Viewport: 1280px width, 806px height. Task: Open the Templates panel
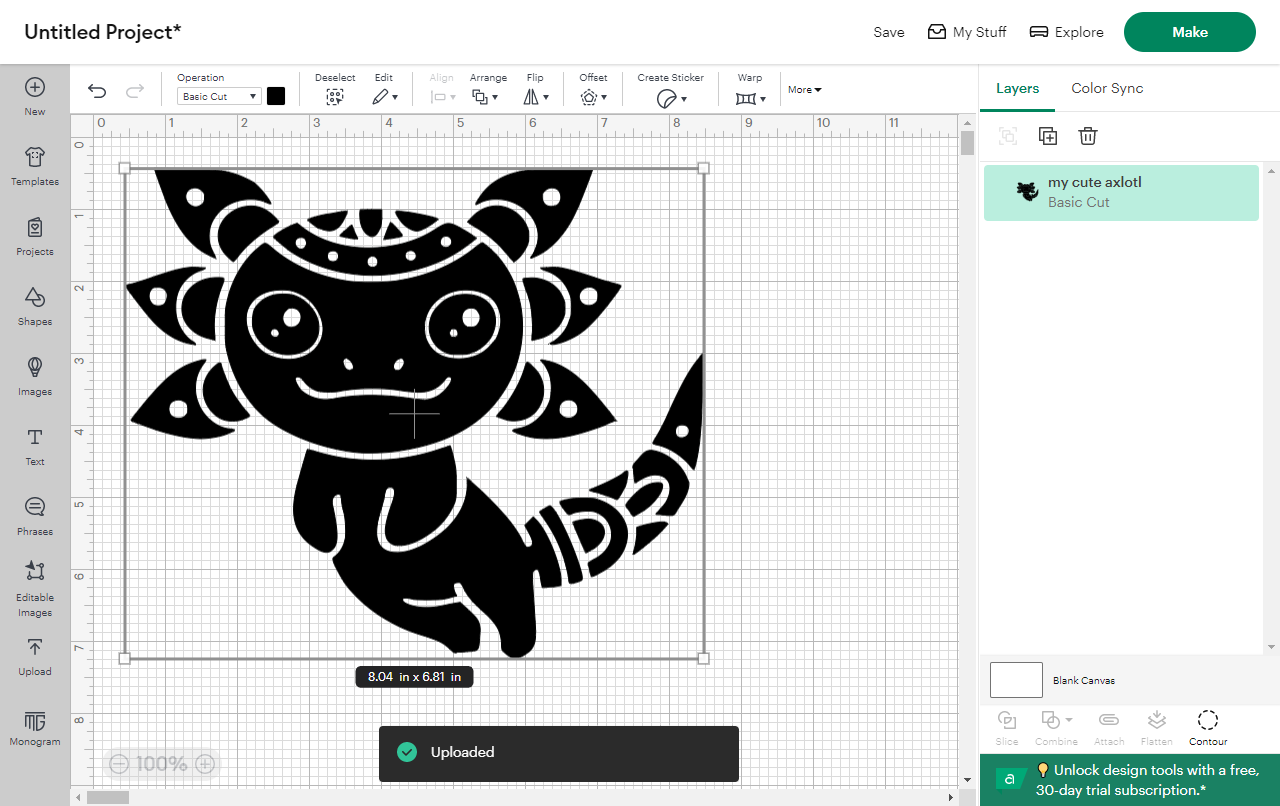[35, 165]
